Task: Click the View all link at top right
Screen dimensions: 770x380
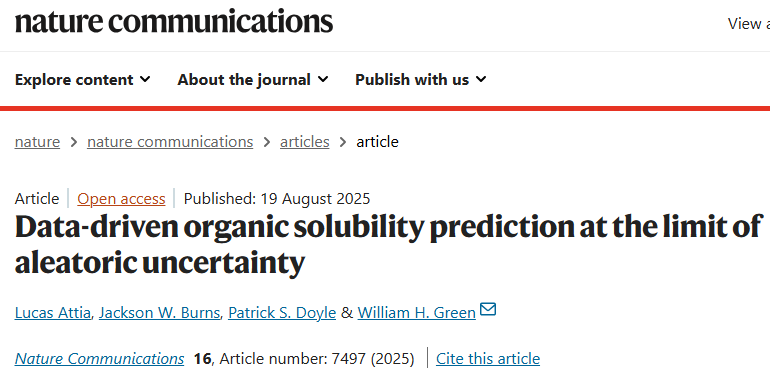Action: point(748,24)
